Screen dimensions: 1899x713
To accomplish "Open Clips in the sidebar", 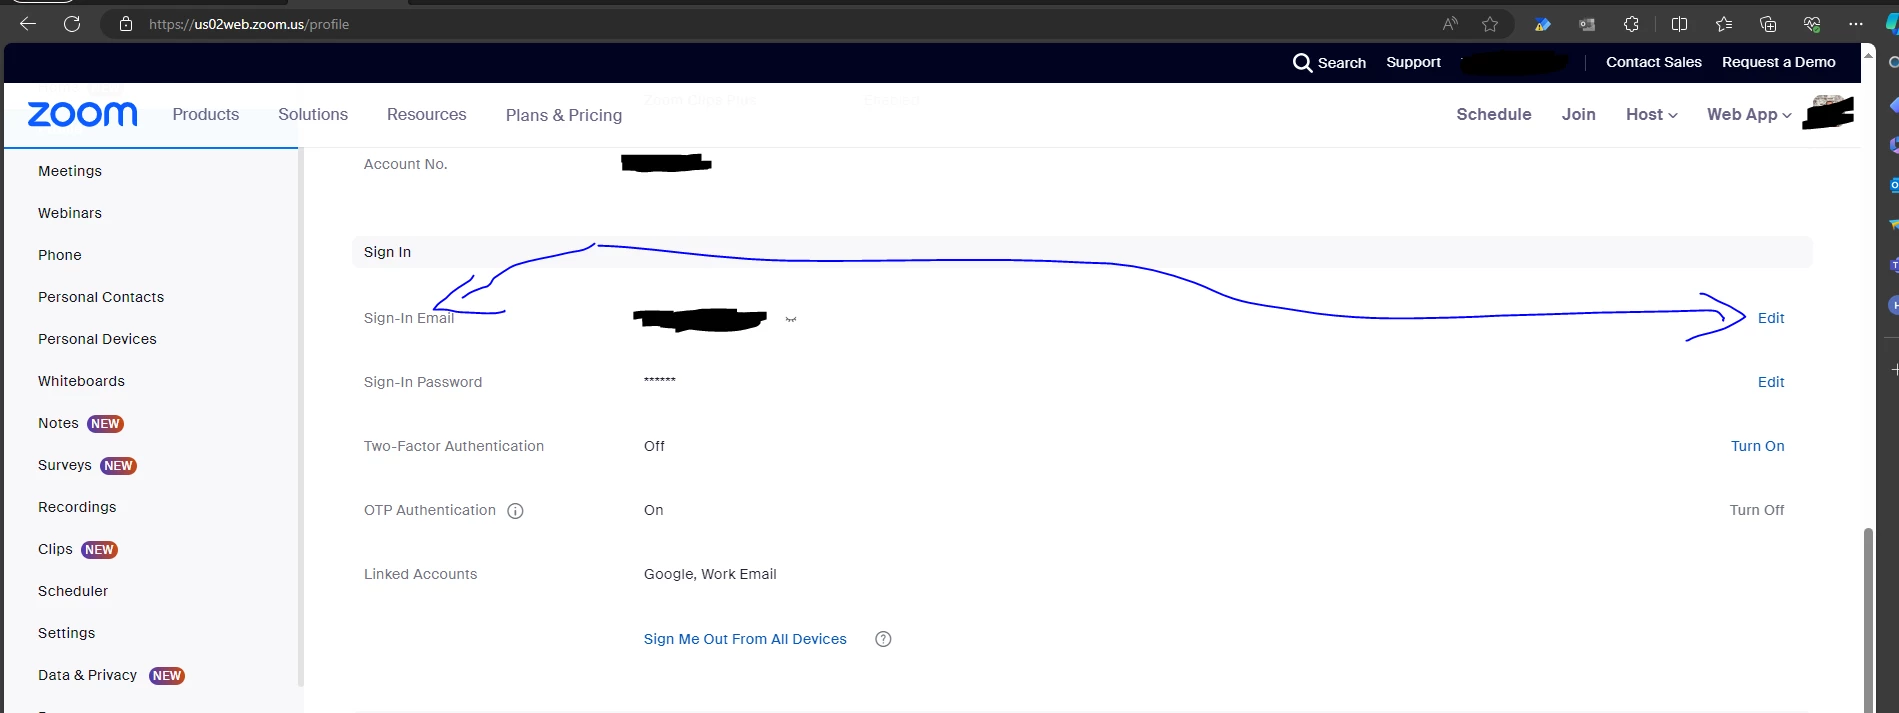I will 55,549.
